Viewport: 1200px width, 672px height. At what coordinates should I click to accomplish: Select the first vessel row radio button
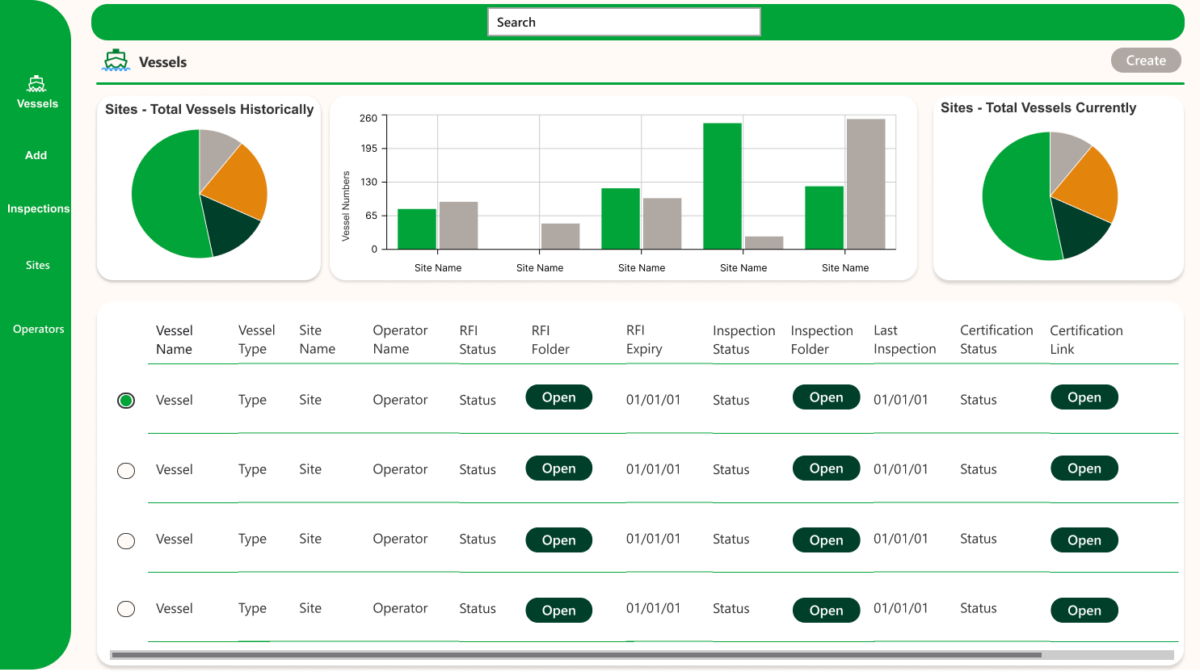(x=125, y=399)
